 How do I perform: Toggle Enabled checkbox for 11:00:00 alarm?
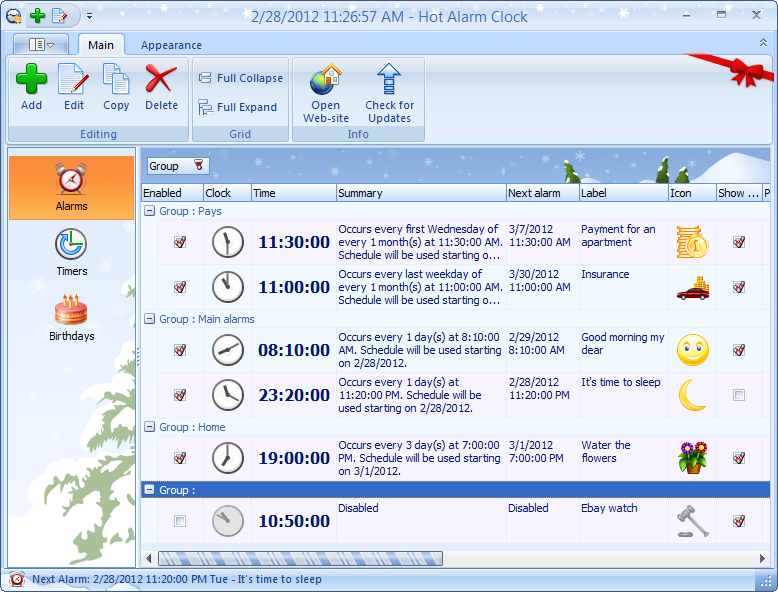(x=180, y=287)
